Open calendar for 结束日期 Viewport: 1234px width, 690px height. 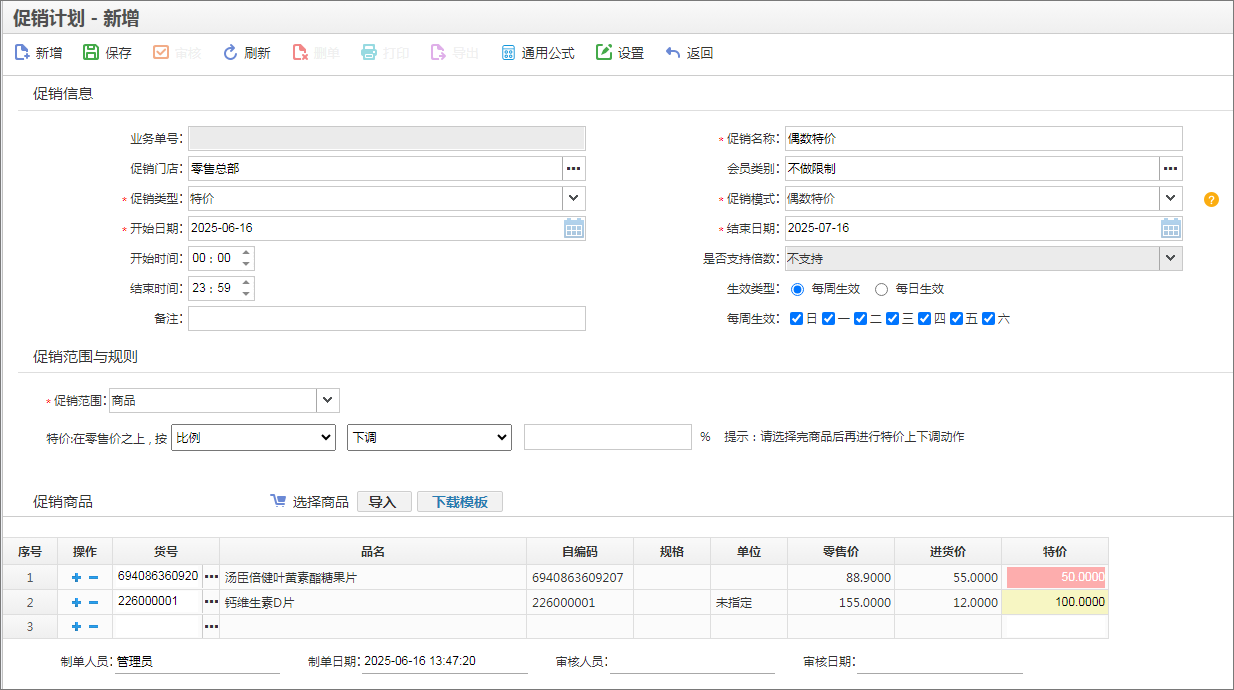click(x=1171, y=228)
